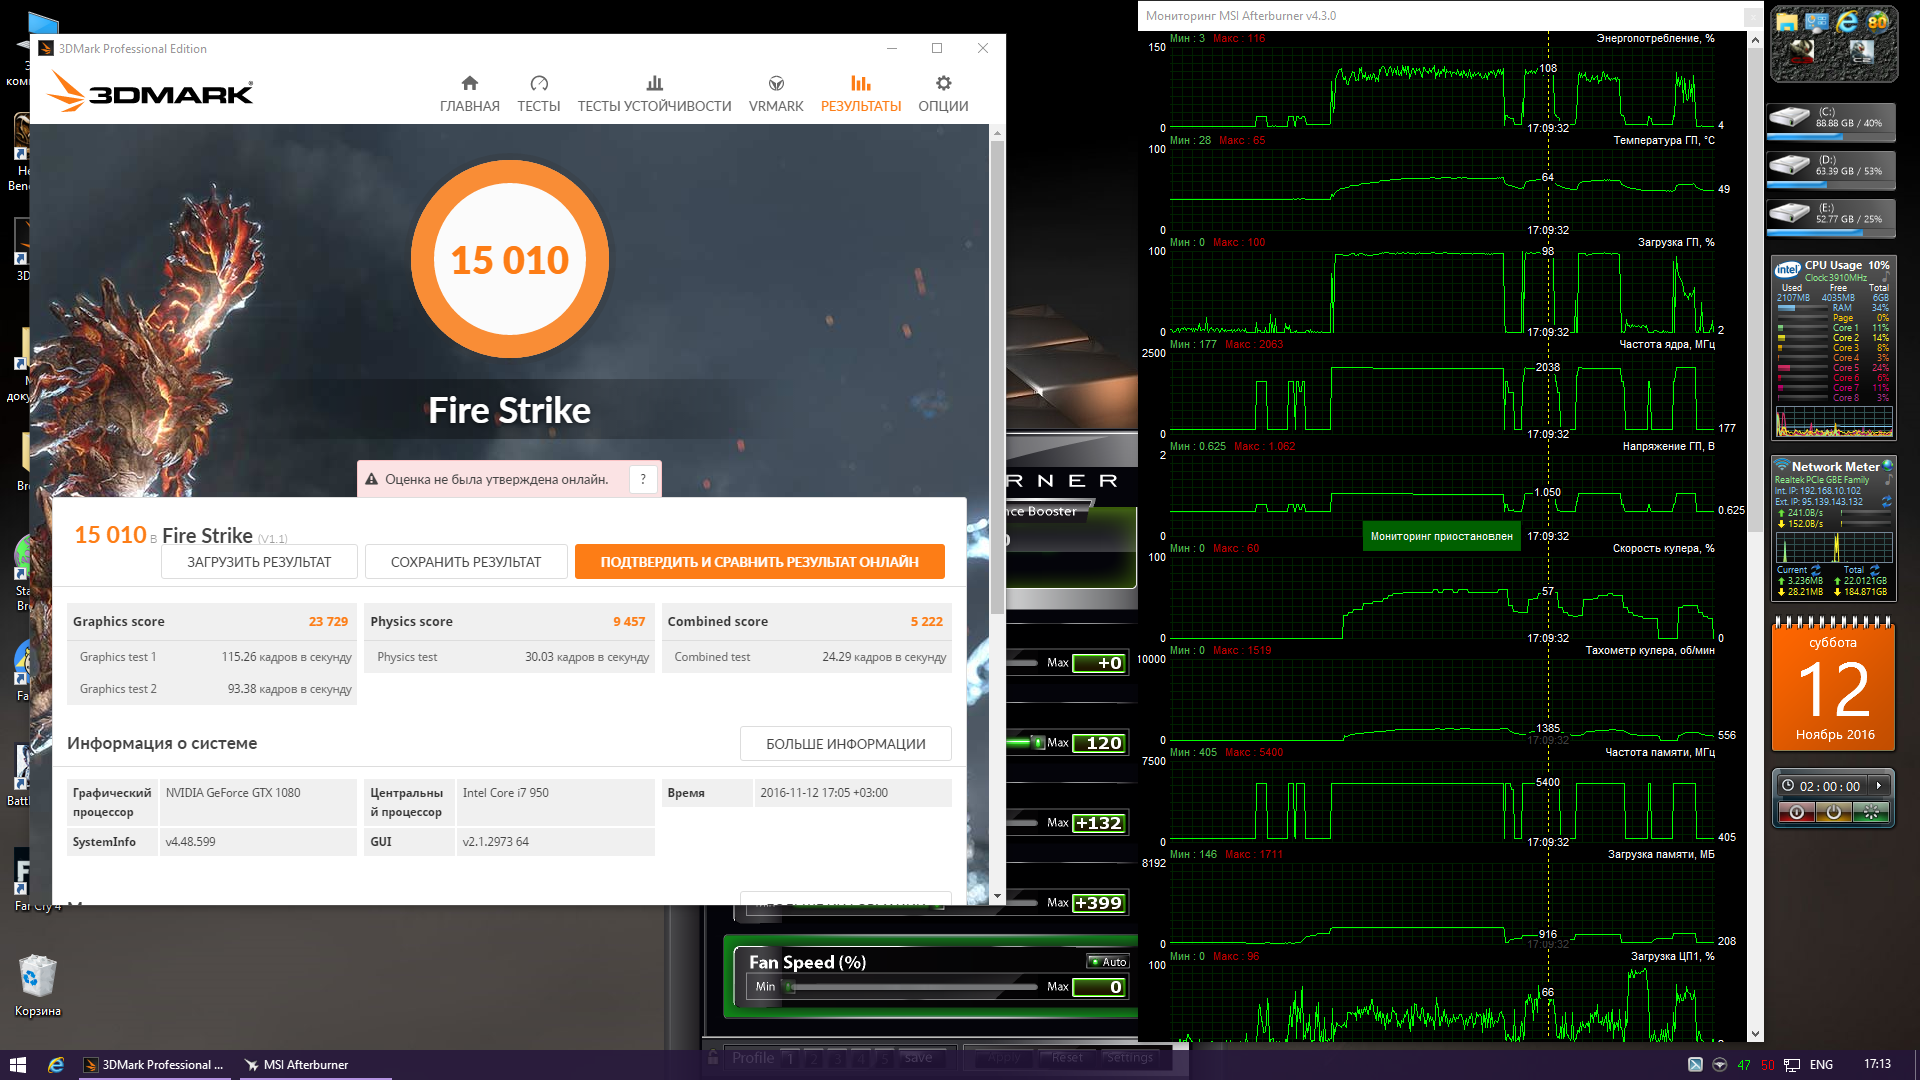
Task: Open the ТЕСТЫ УСТОЙЧИВОСТИ stress tests icon
Action: (x=654, y=84)
